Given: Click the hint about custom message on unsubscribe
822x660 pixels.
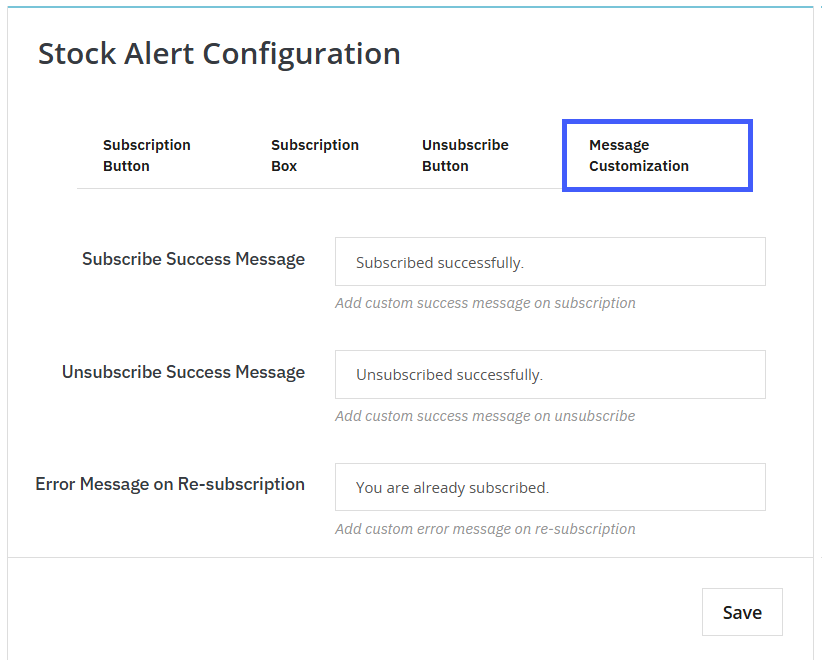Looking at the screenshot, I should click(485, 416).
